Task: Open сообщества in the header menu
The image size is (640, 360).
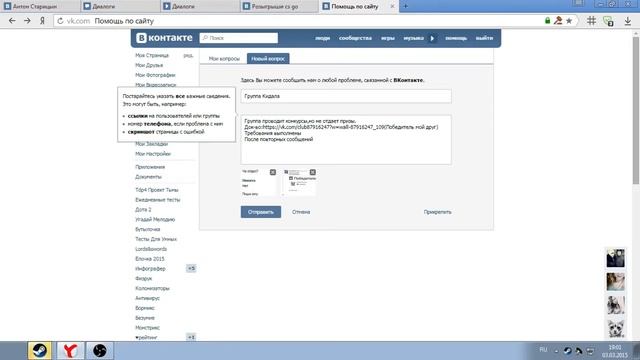Action: click(x=355, y=38)
